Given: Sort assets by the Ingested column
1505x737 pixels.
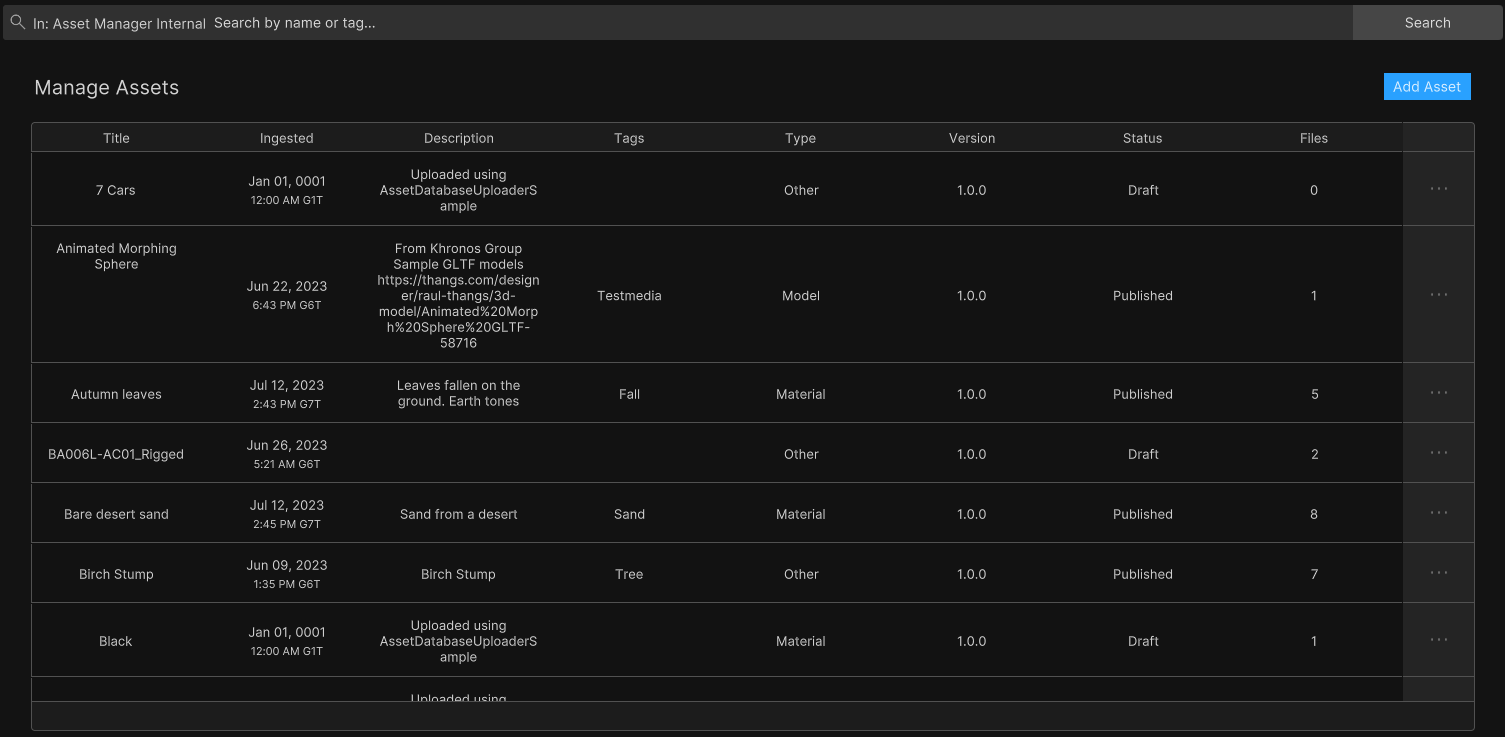Looking at the screenshot, I should click(287, 138).
